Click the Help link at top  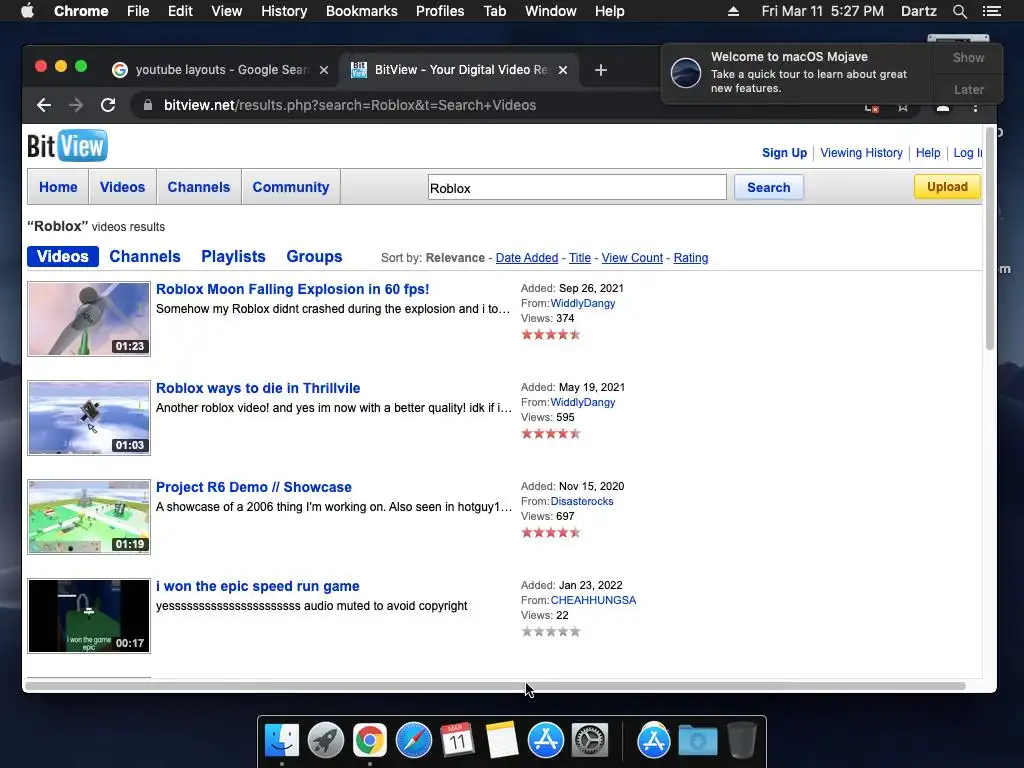[x=928, y=153]
